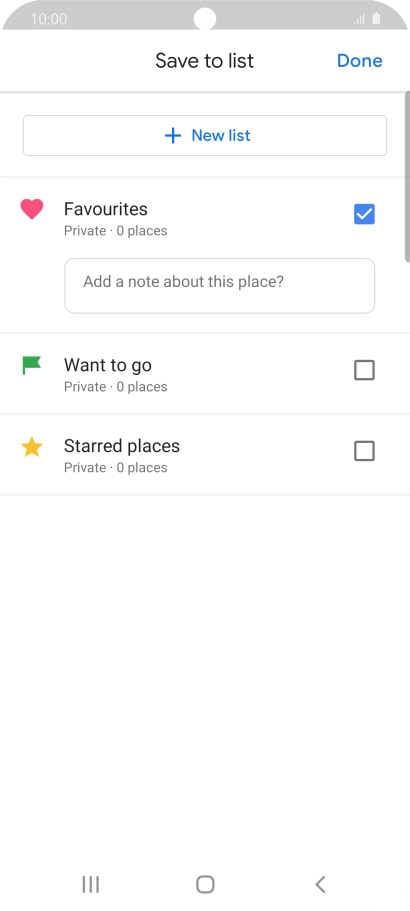Tap Done to save list selection
The width and height of the screenshot is (410, 911).
[x=359, y=60]
